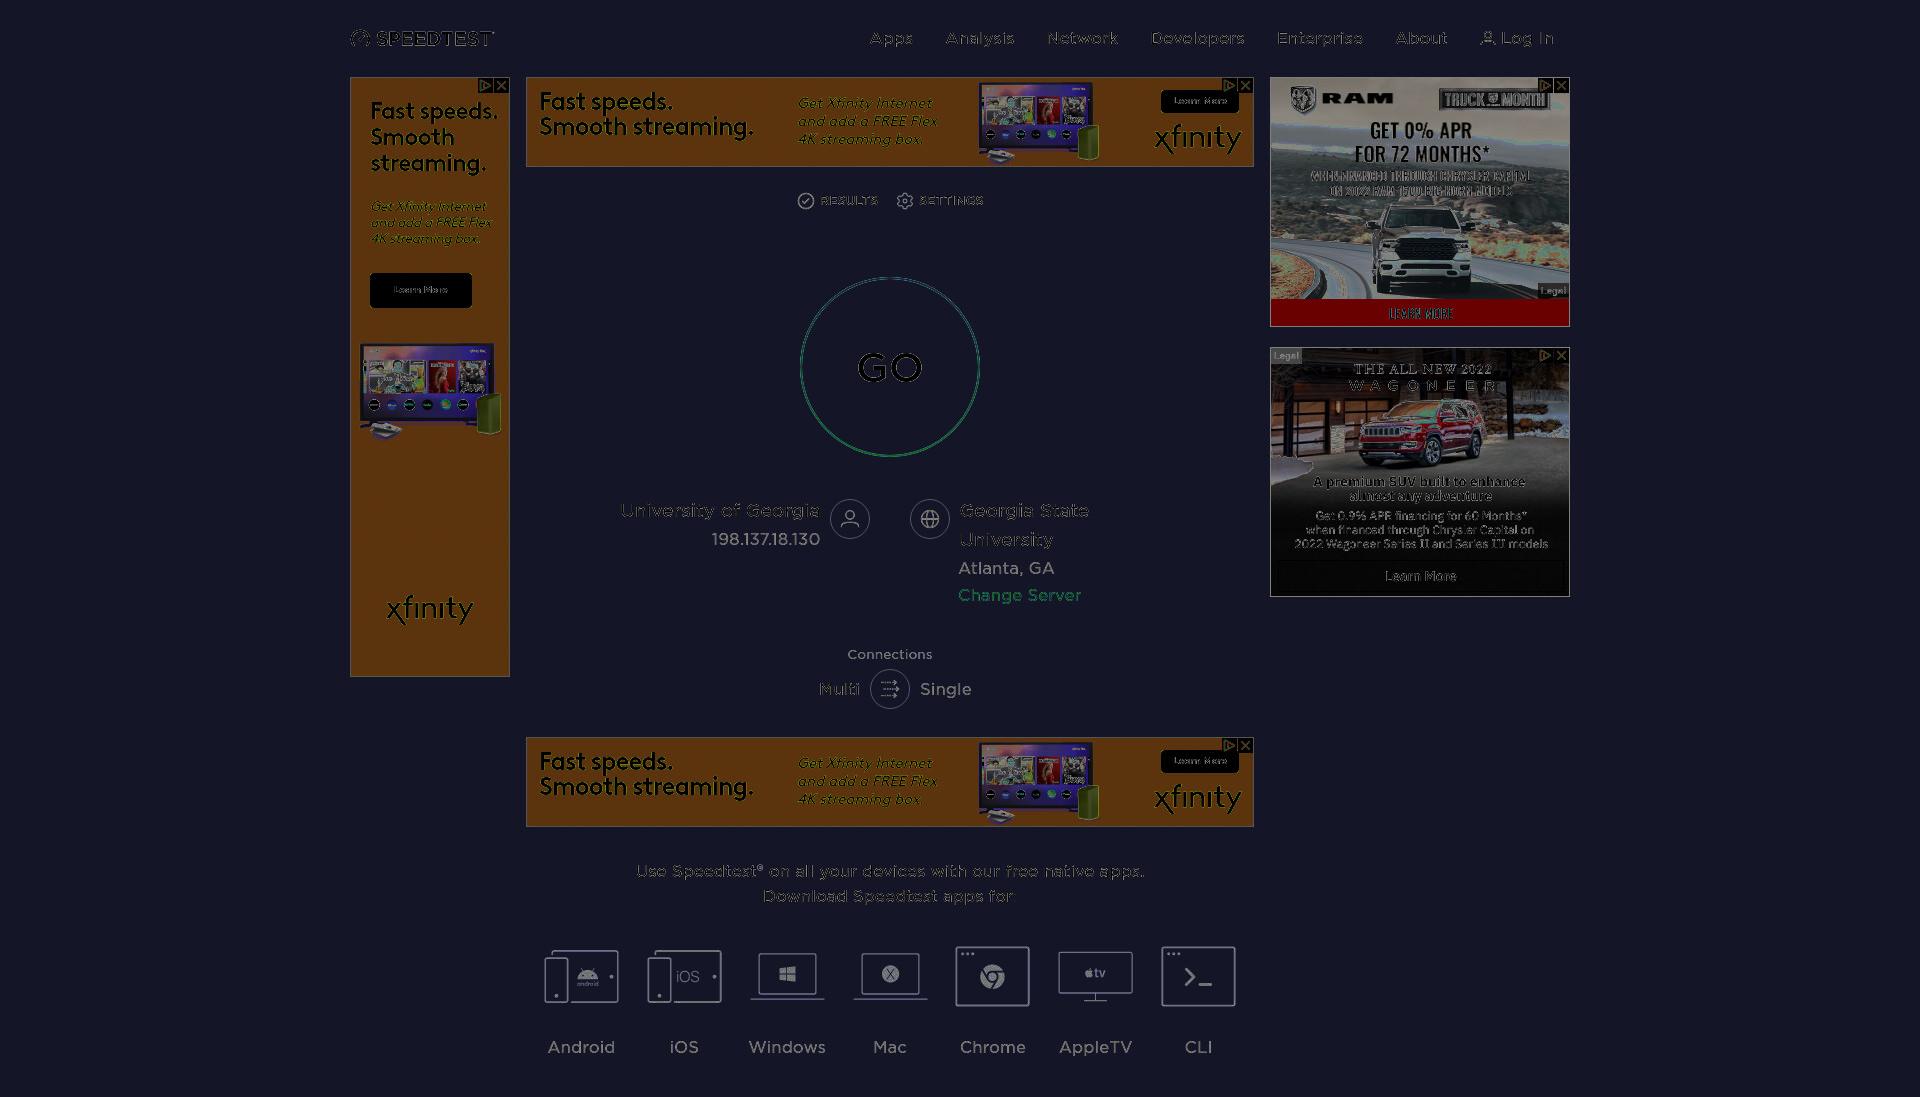Open Settings page
The image size is (1920, 1097).
940,201
